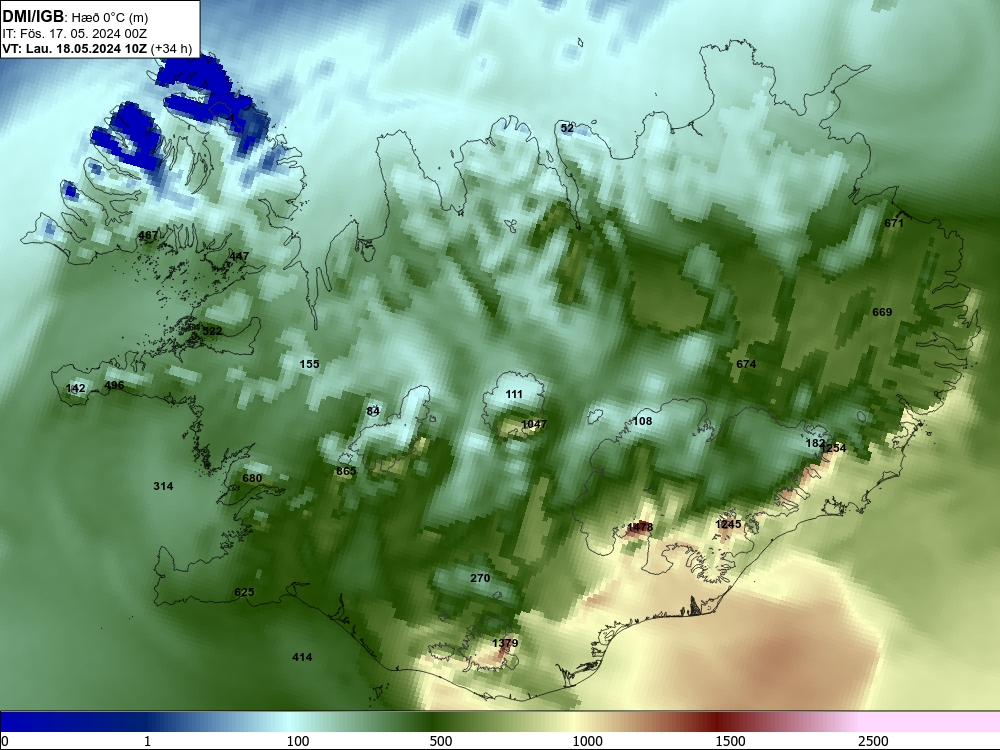The width and height of the screenshot is (1000, 750).
Task: Click the map value 108
Action: pyautogui.click(x=642, y=421)
